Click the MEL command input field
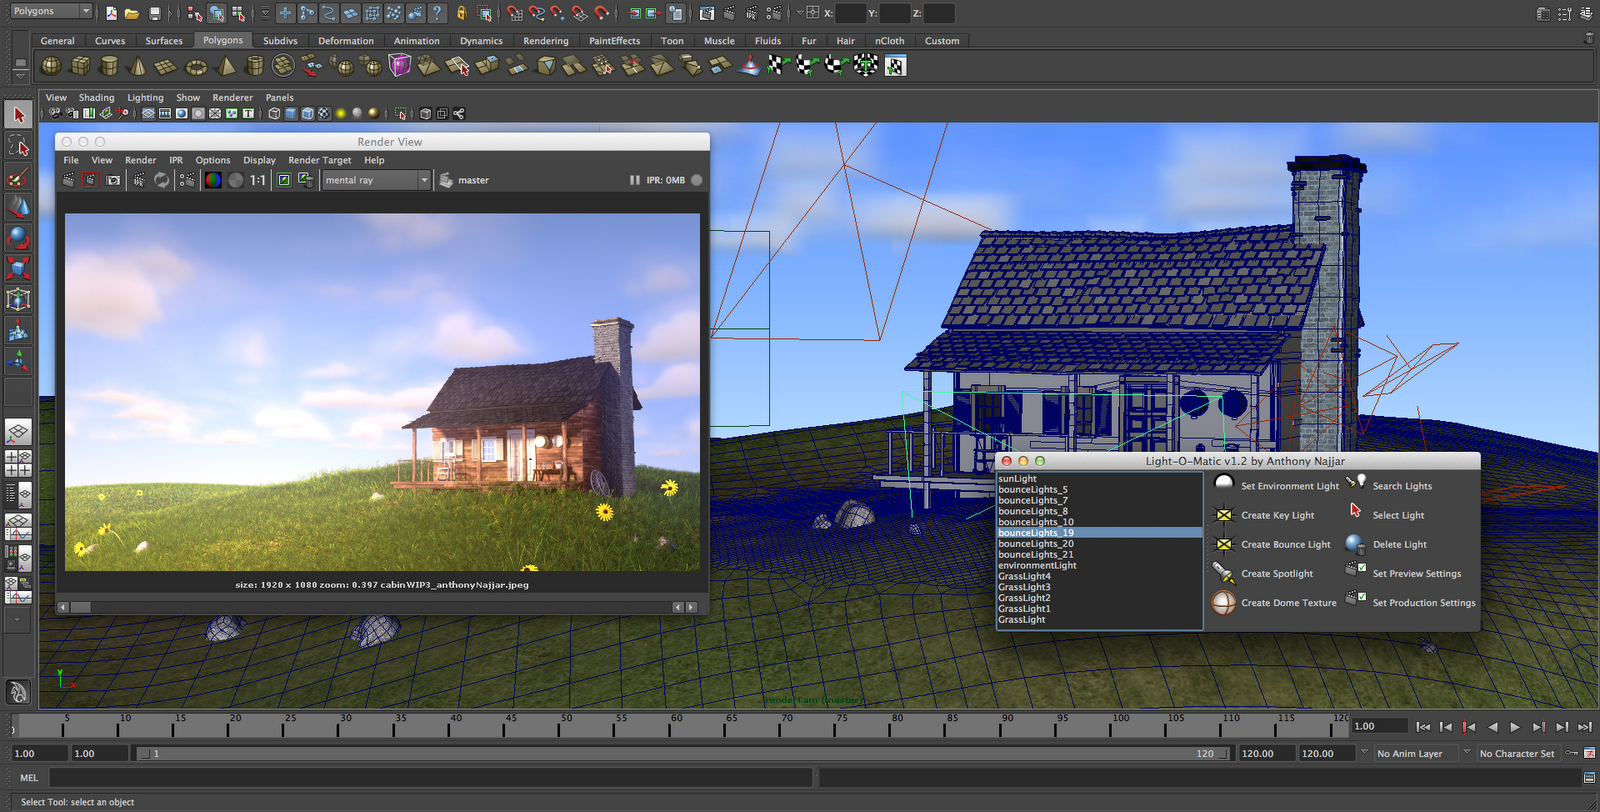The image size is (1600, 812). (x=430, y=777)
